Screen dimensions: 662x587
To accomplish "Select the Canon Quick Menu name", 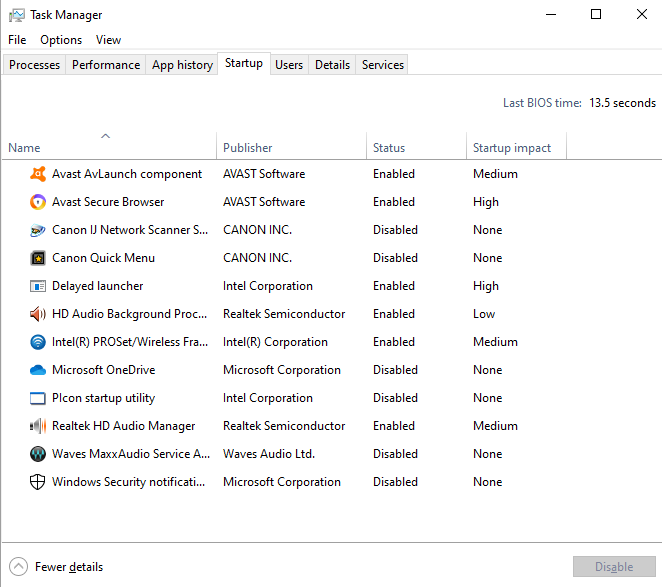I will pyautogui.click(x=103, y=258).
